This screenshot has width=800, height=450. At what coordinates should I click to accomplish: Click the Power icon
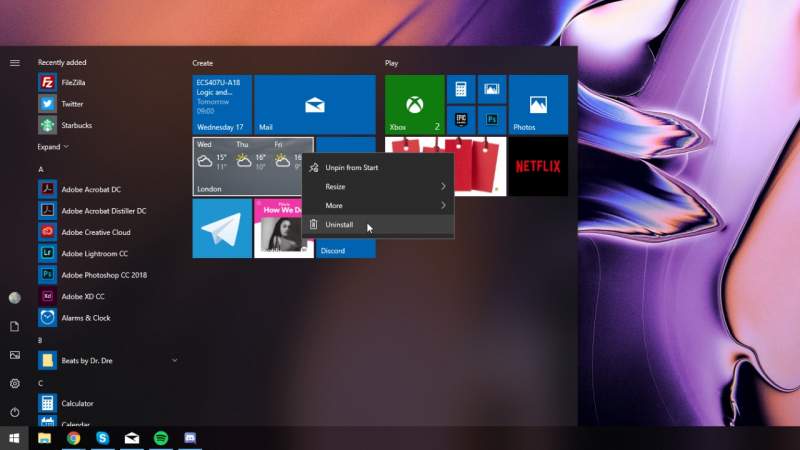coord(15,412)
